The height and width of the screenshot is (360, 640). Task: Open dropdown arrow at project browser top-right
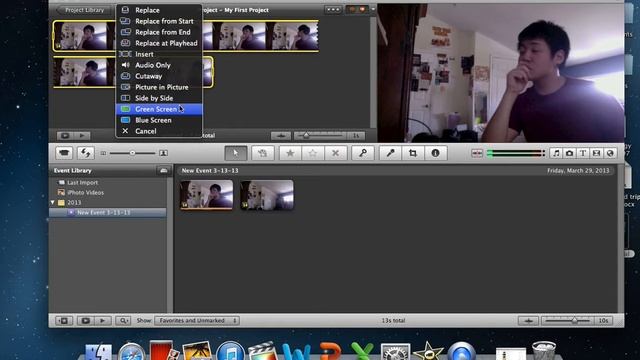pyautogui.click(x=373, y=9)
